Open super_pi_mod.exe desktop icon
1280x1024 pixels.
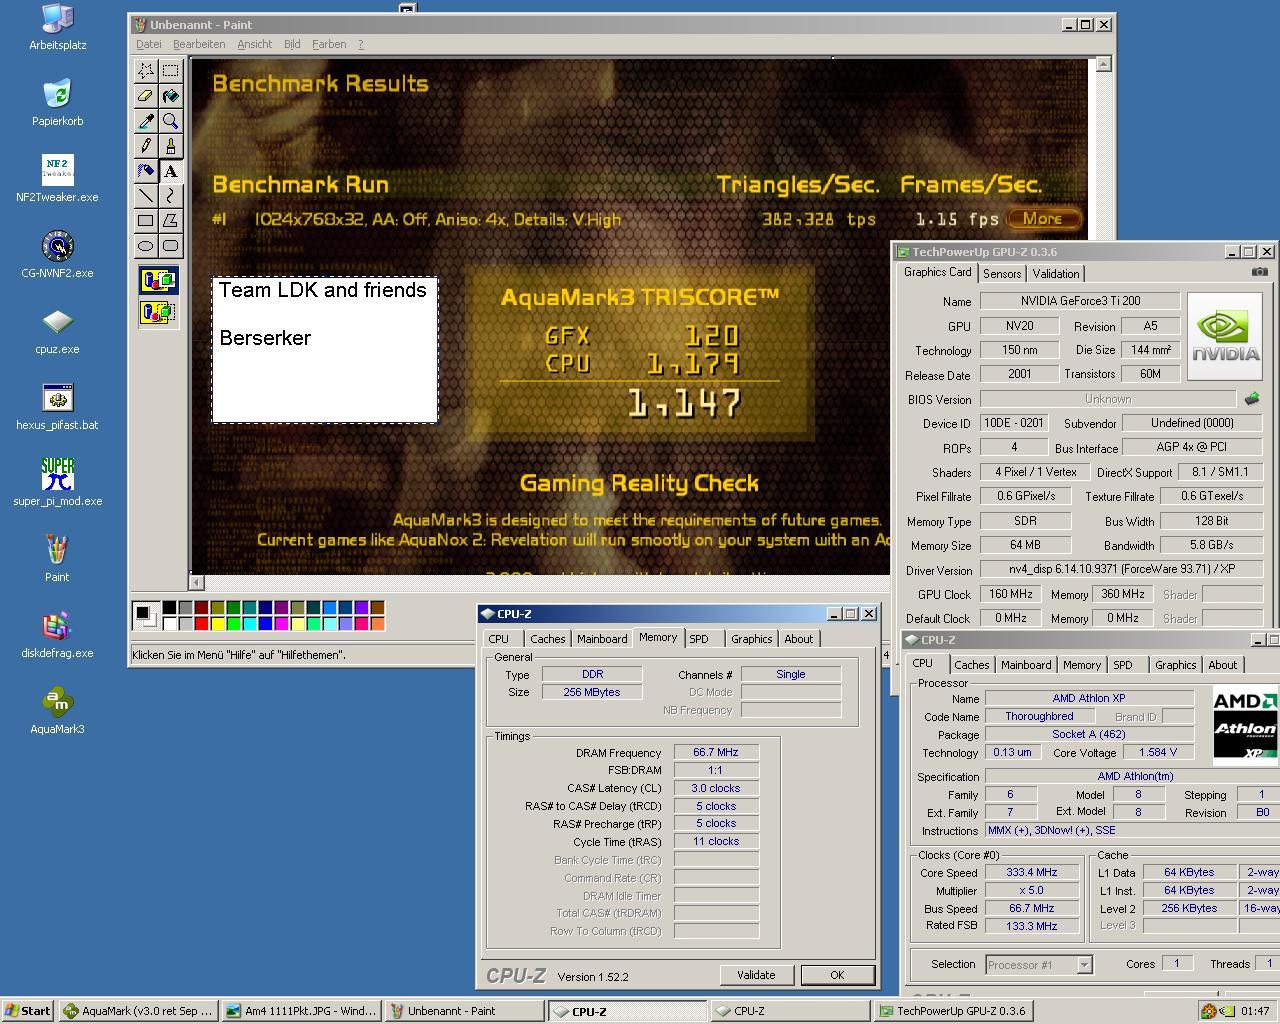point(57,483)
